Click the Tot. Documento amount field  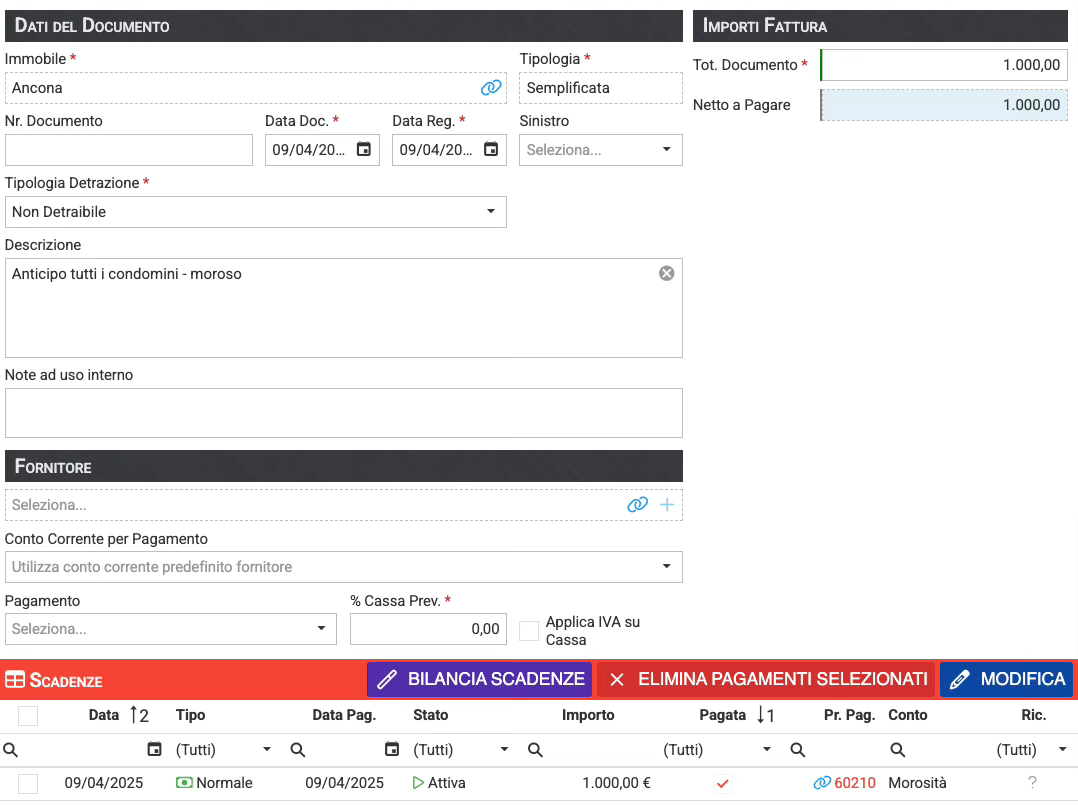(944, 65)
